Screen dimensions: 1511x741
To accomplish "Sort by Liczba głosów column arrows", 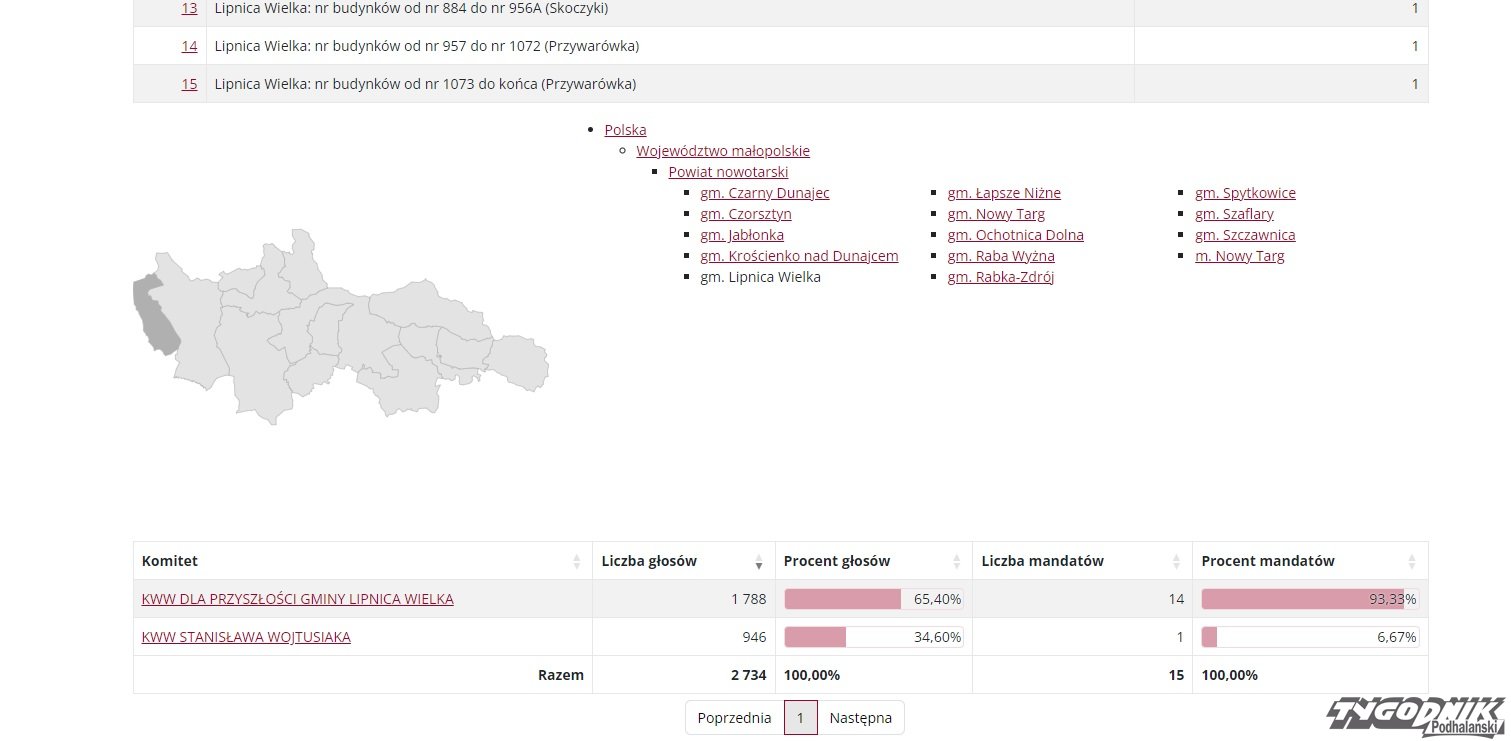I will pos(759,561).
